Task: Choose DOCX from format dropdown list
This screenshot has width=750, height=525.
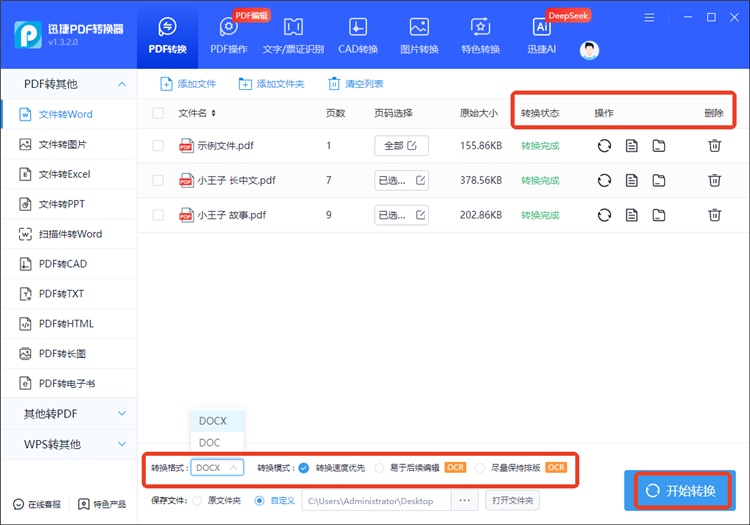Action: (x=217, y=421)
